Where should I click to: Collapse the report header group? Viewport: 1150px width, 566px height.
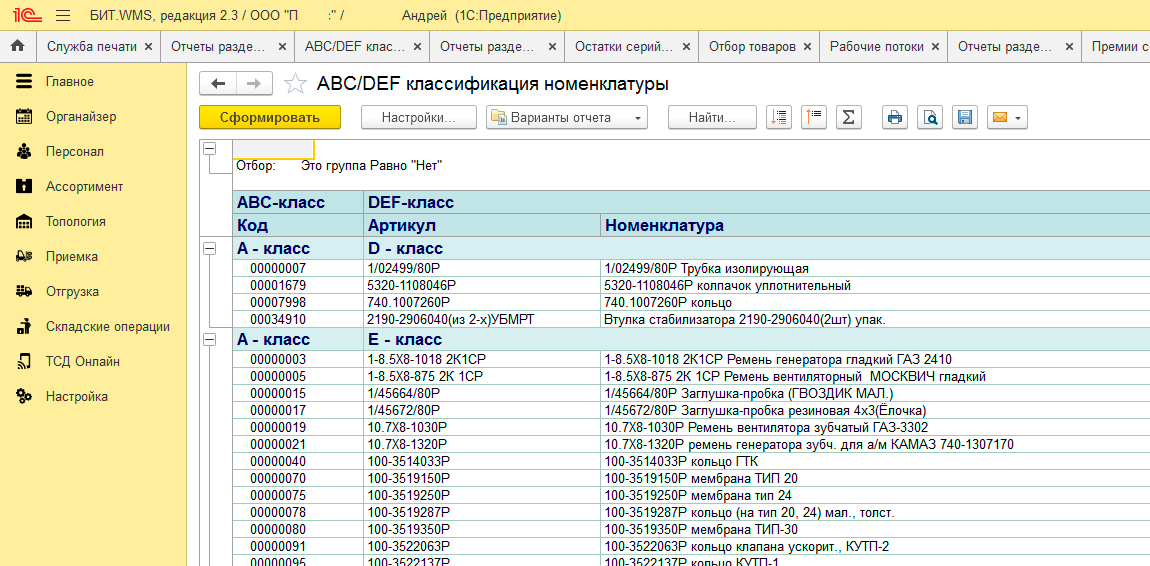point(210,148)
